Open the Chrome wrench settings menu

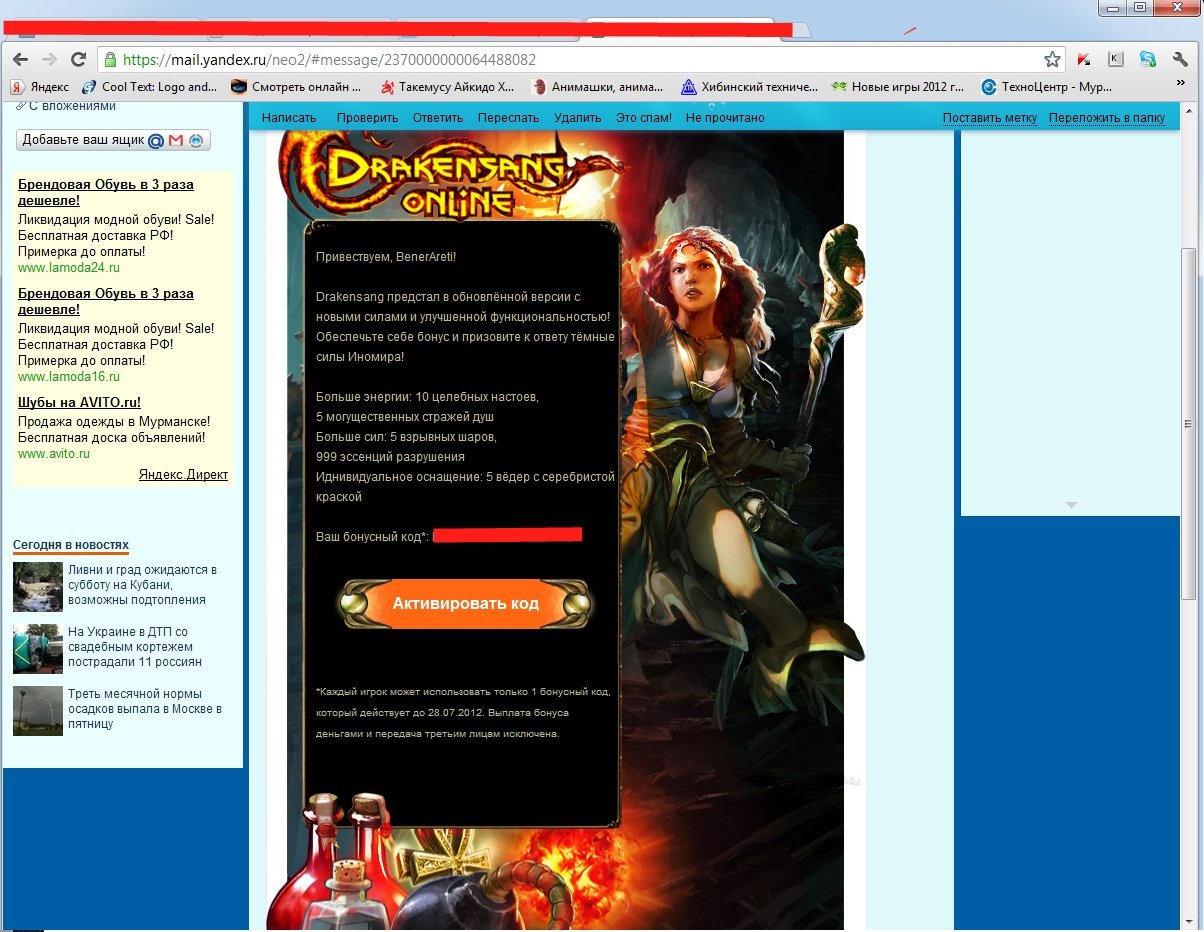[1180, 59]
